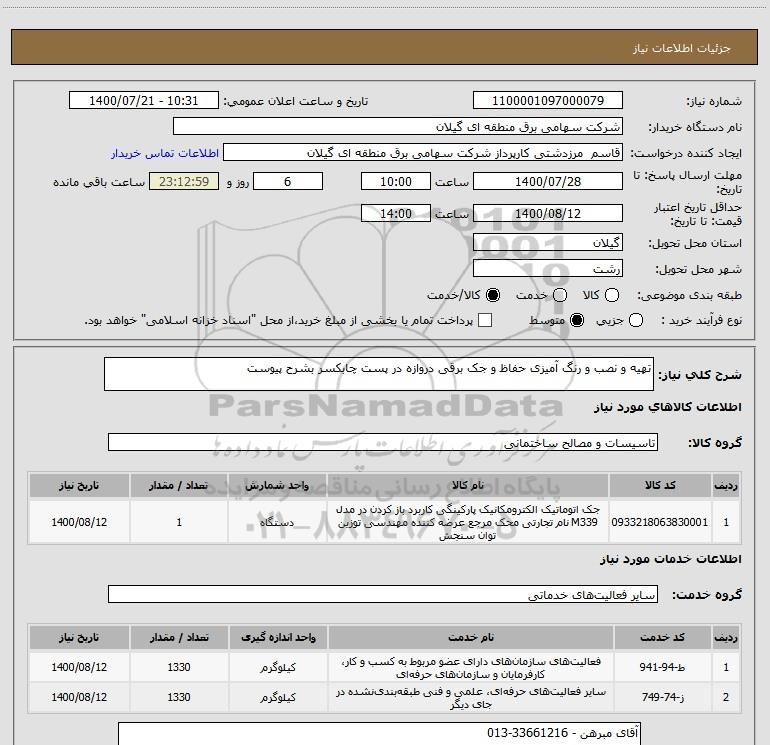This screenshot has width=770, height=745.
Task: Click the اطلاعات کالاهای مورد نیاز heading
Action: click(667, 407)
